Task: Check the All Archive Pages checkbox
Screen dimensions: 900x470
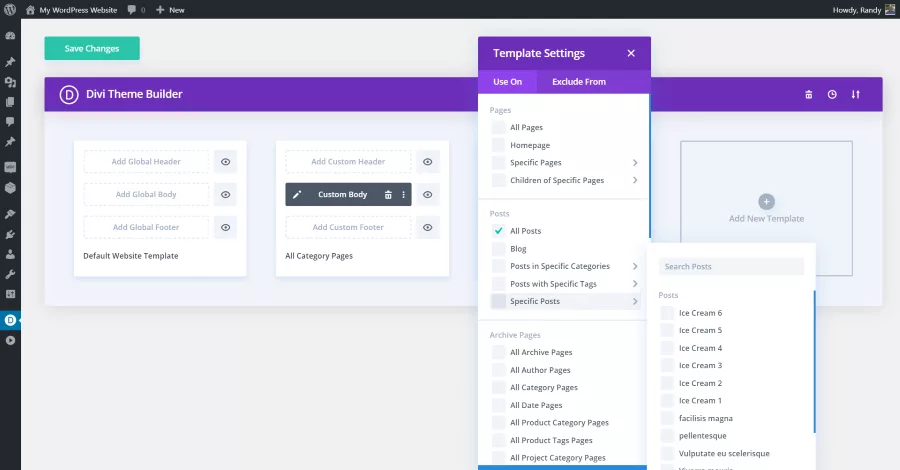Action: [499, 352]
